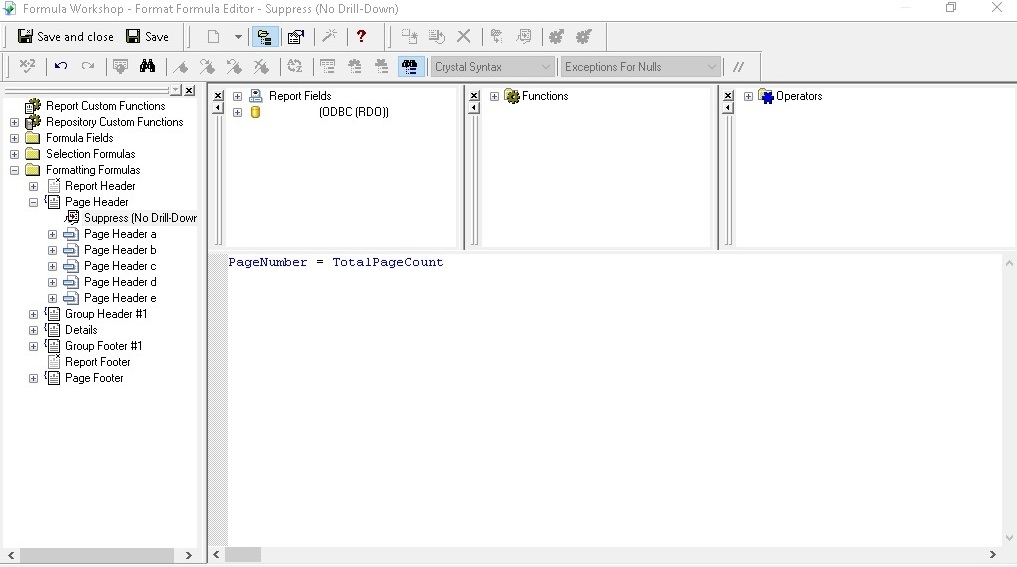
Task: Select Page Header b item
Action: point(120,250)
